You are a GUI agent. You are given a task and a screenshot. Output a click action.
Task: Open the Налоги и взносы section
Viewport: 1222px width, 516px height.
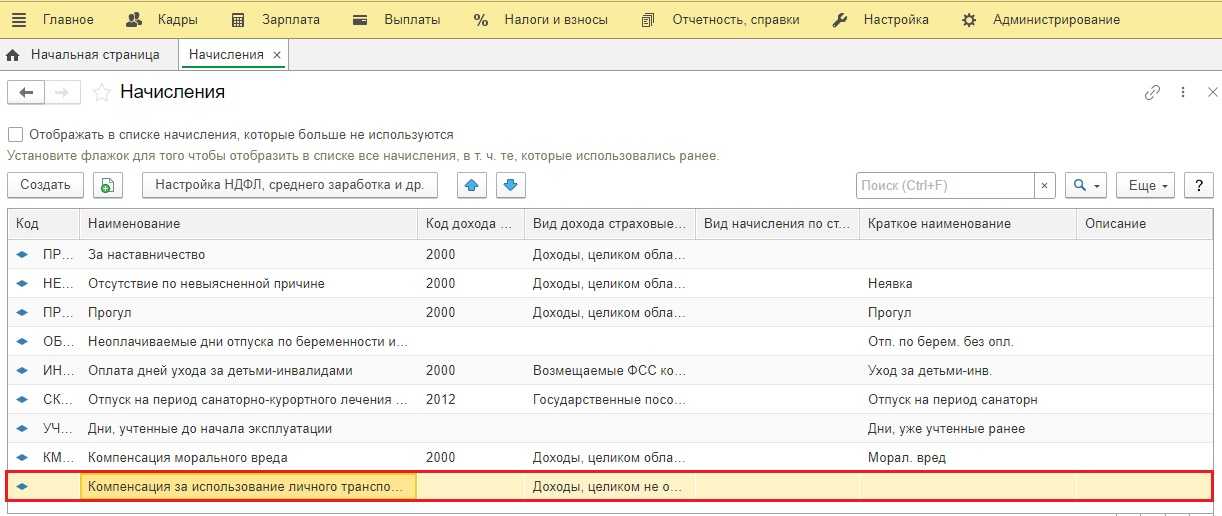(x=540, y=19)
